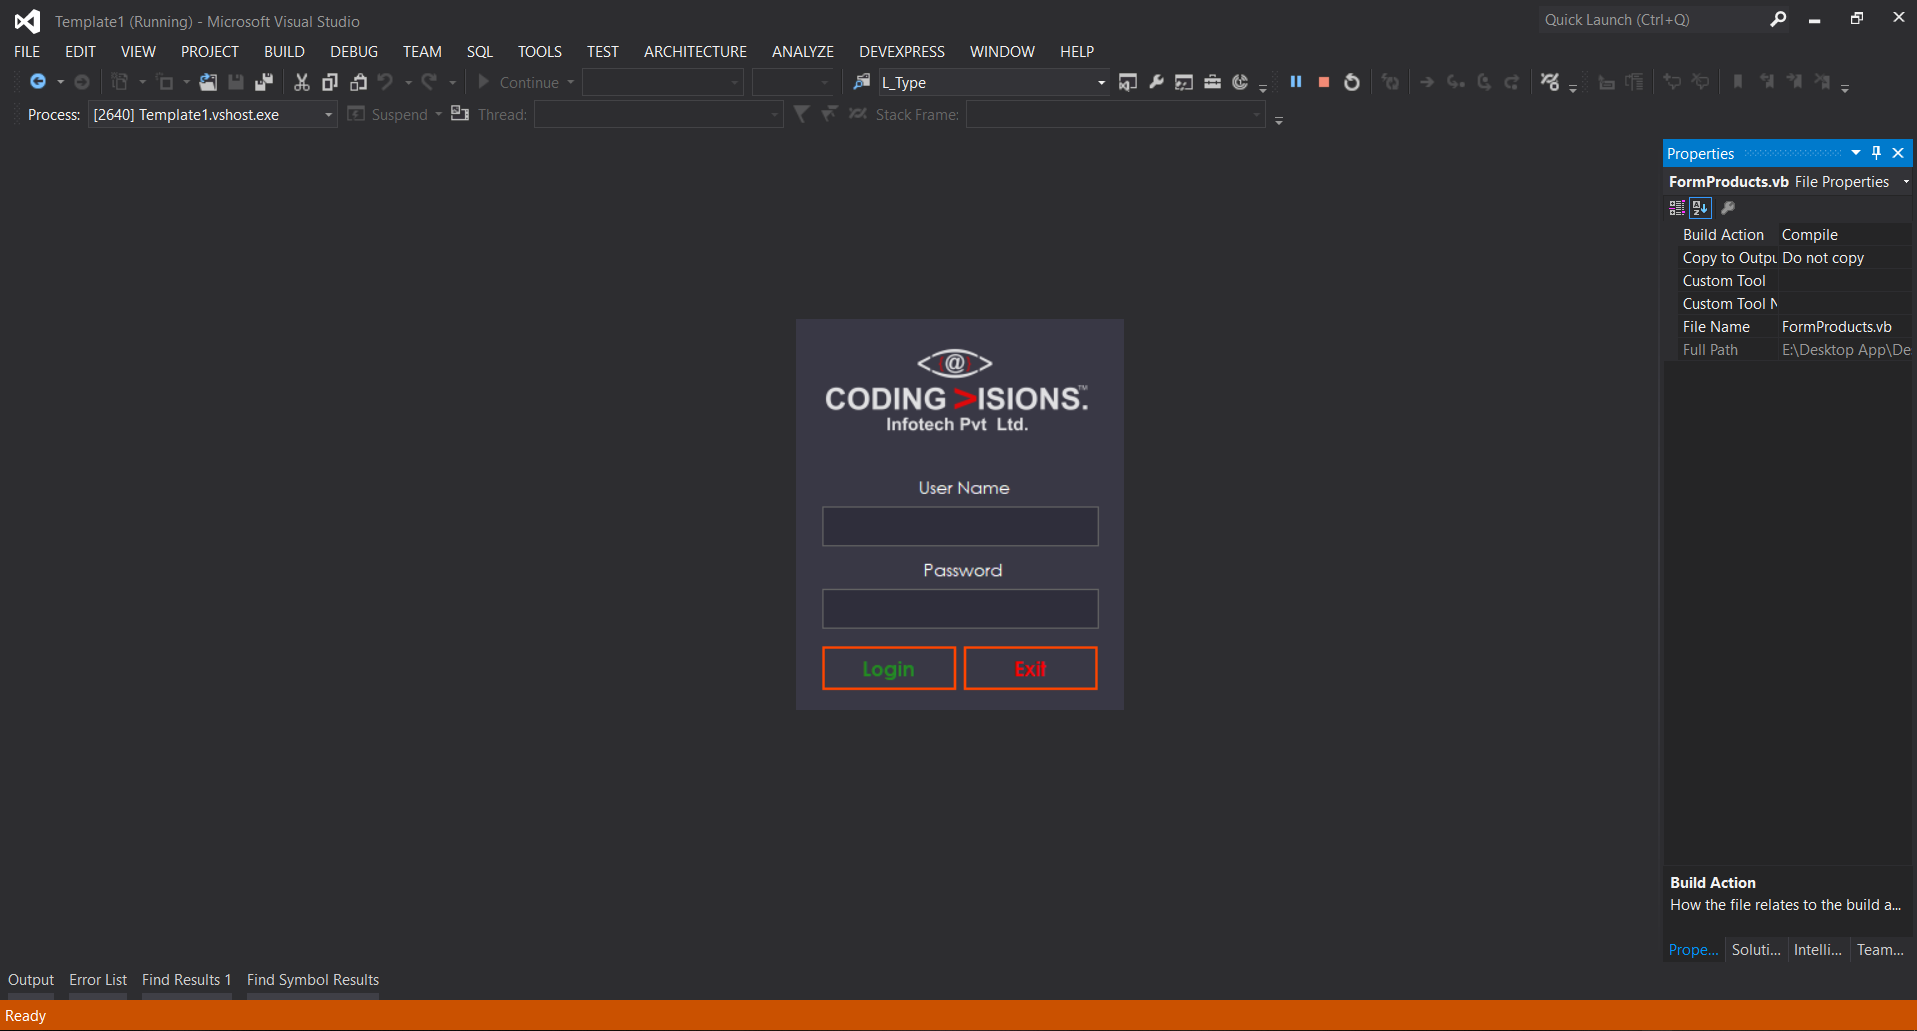Click the Quick Launch search magnifier icon

[1778, 19]
